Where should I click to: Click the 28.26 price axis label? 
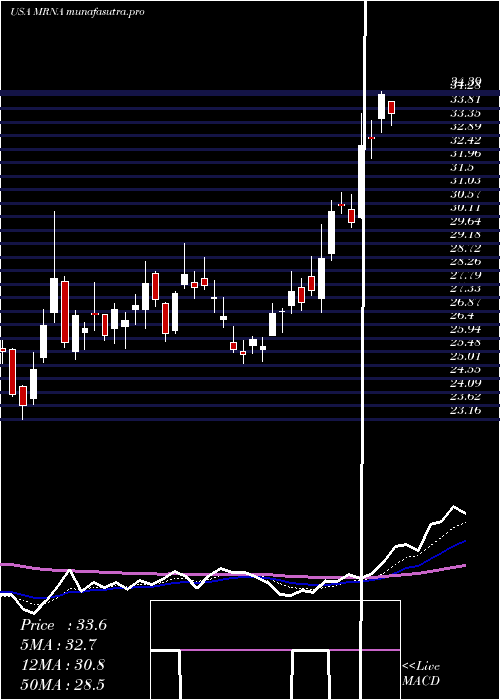466,262
